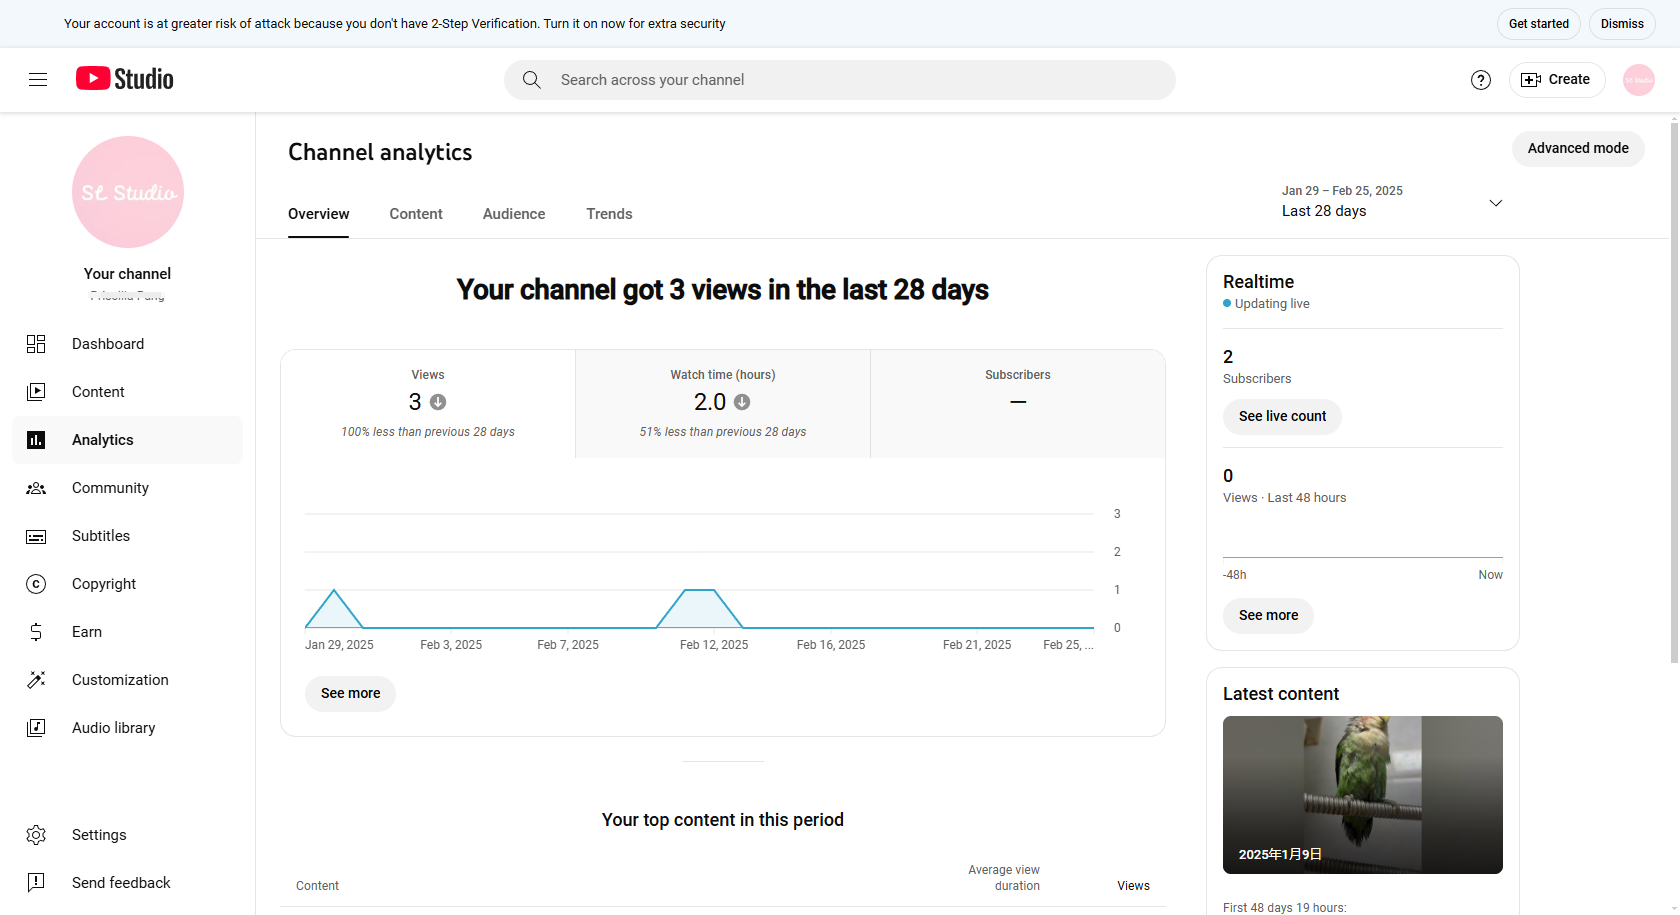1680x915 pixels.
Task: Switch to the Audience tab
Action: 513,213
